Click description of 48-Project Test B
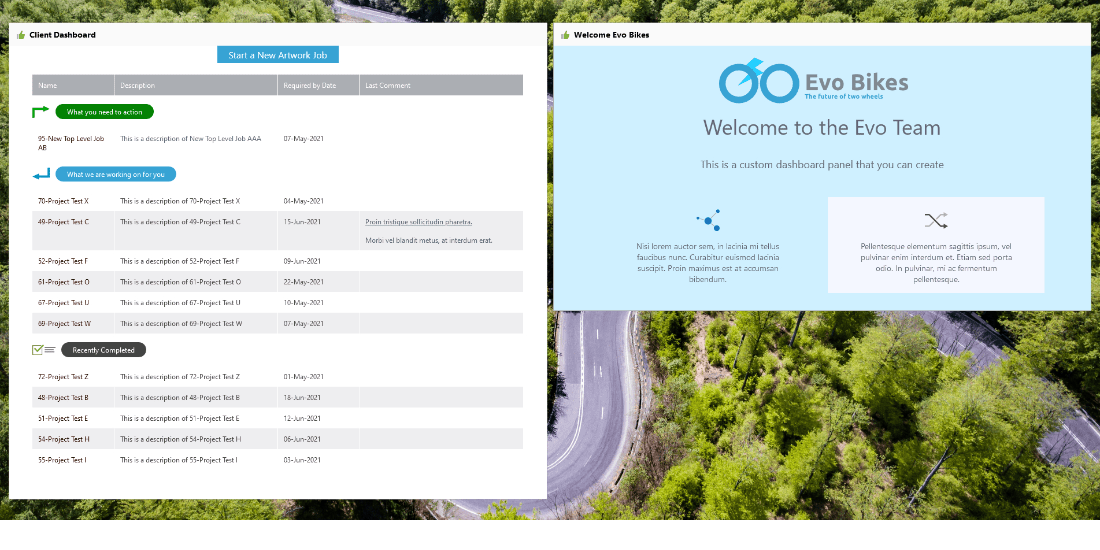 pos(180,398)
